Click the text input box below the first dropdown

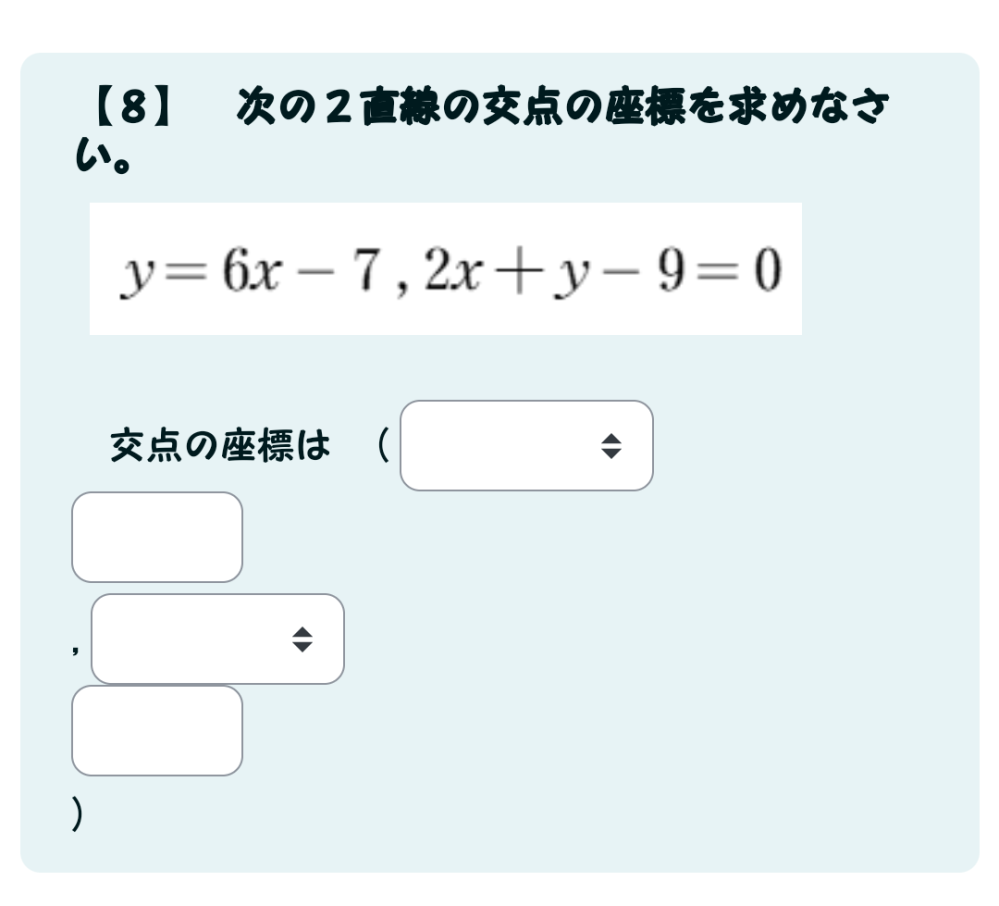(157, 537)
